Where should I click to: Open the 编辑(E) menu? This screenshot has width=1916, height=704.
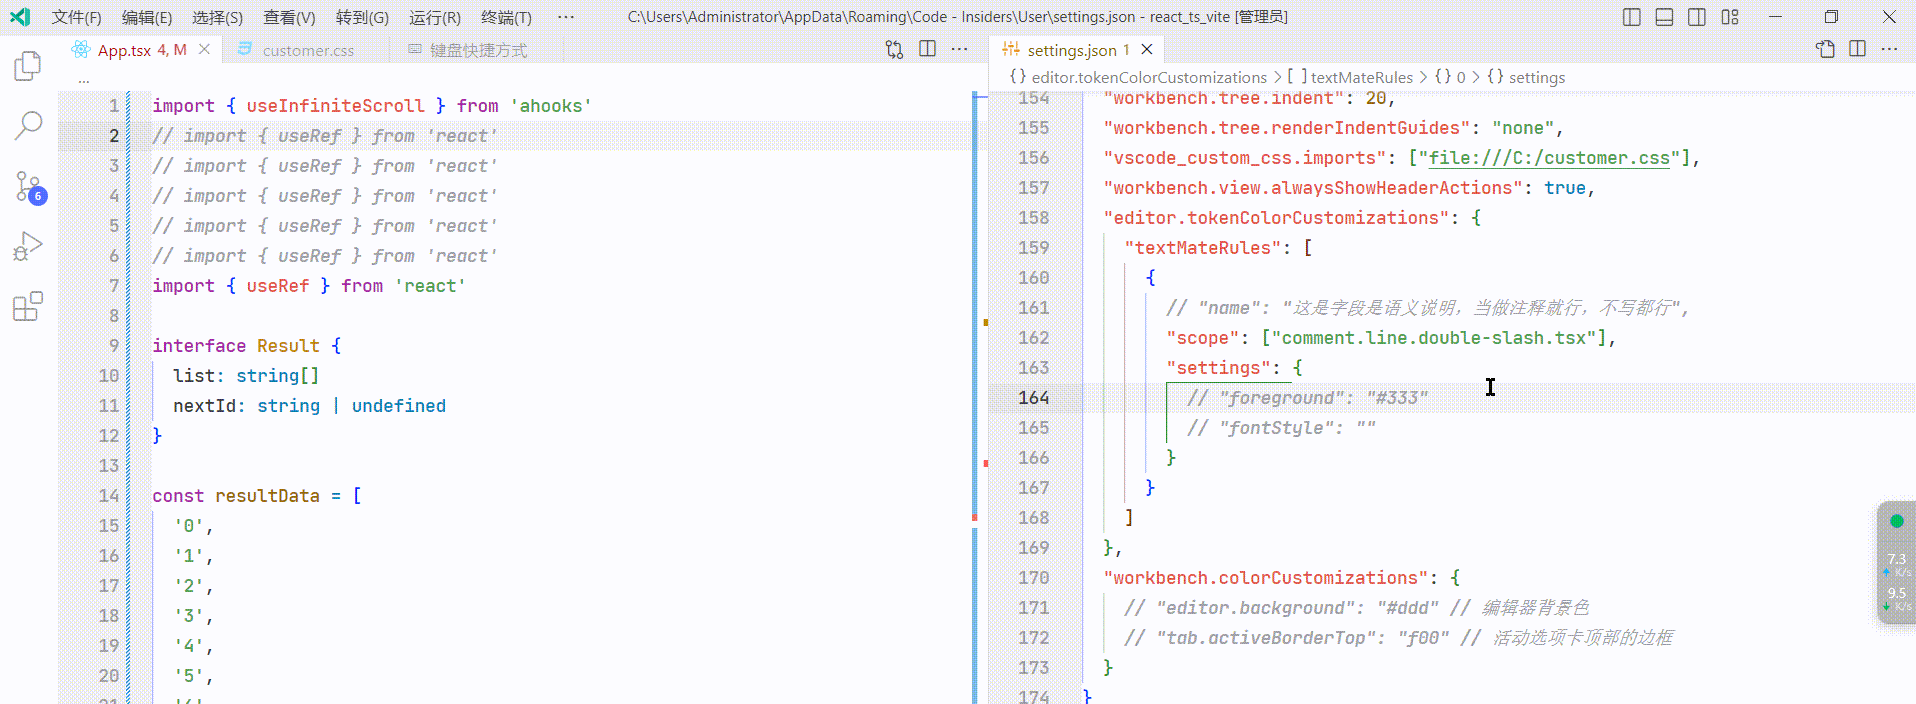(147, 17)
